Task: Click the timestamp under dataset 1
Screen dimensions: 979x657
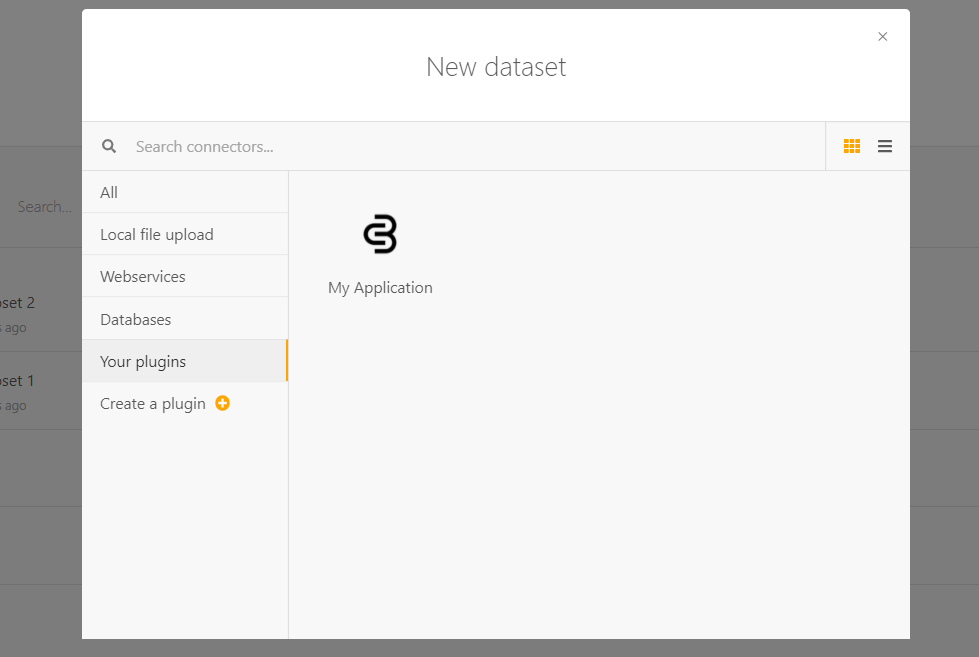Action: click(15, 405)
